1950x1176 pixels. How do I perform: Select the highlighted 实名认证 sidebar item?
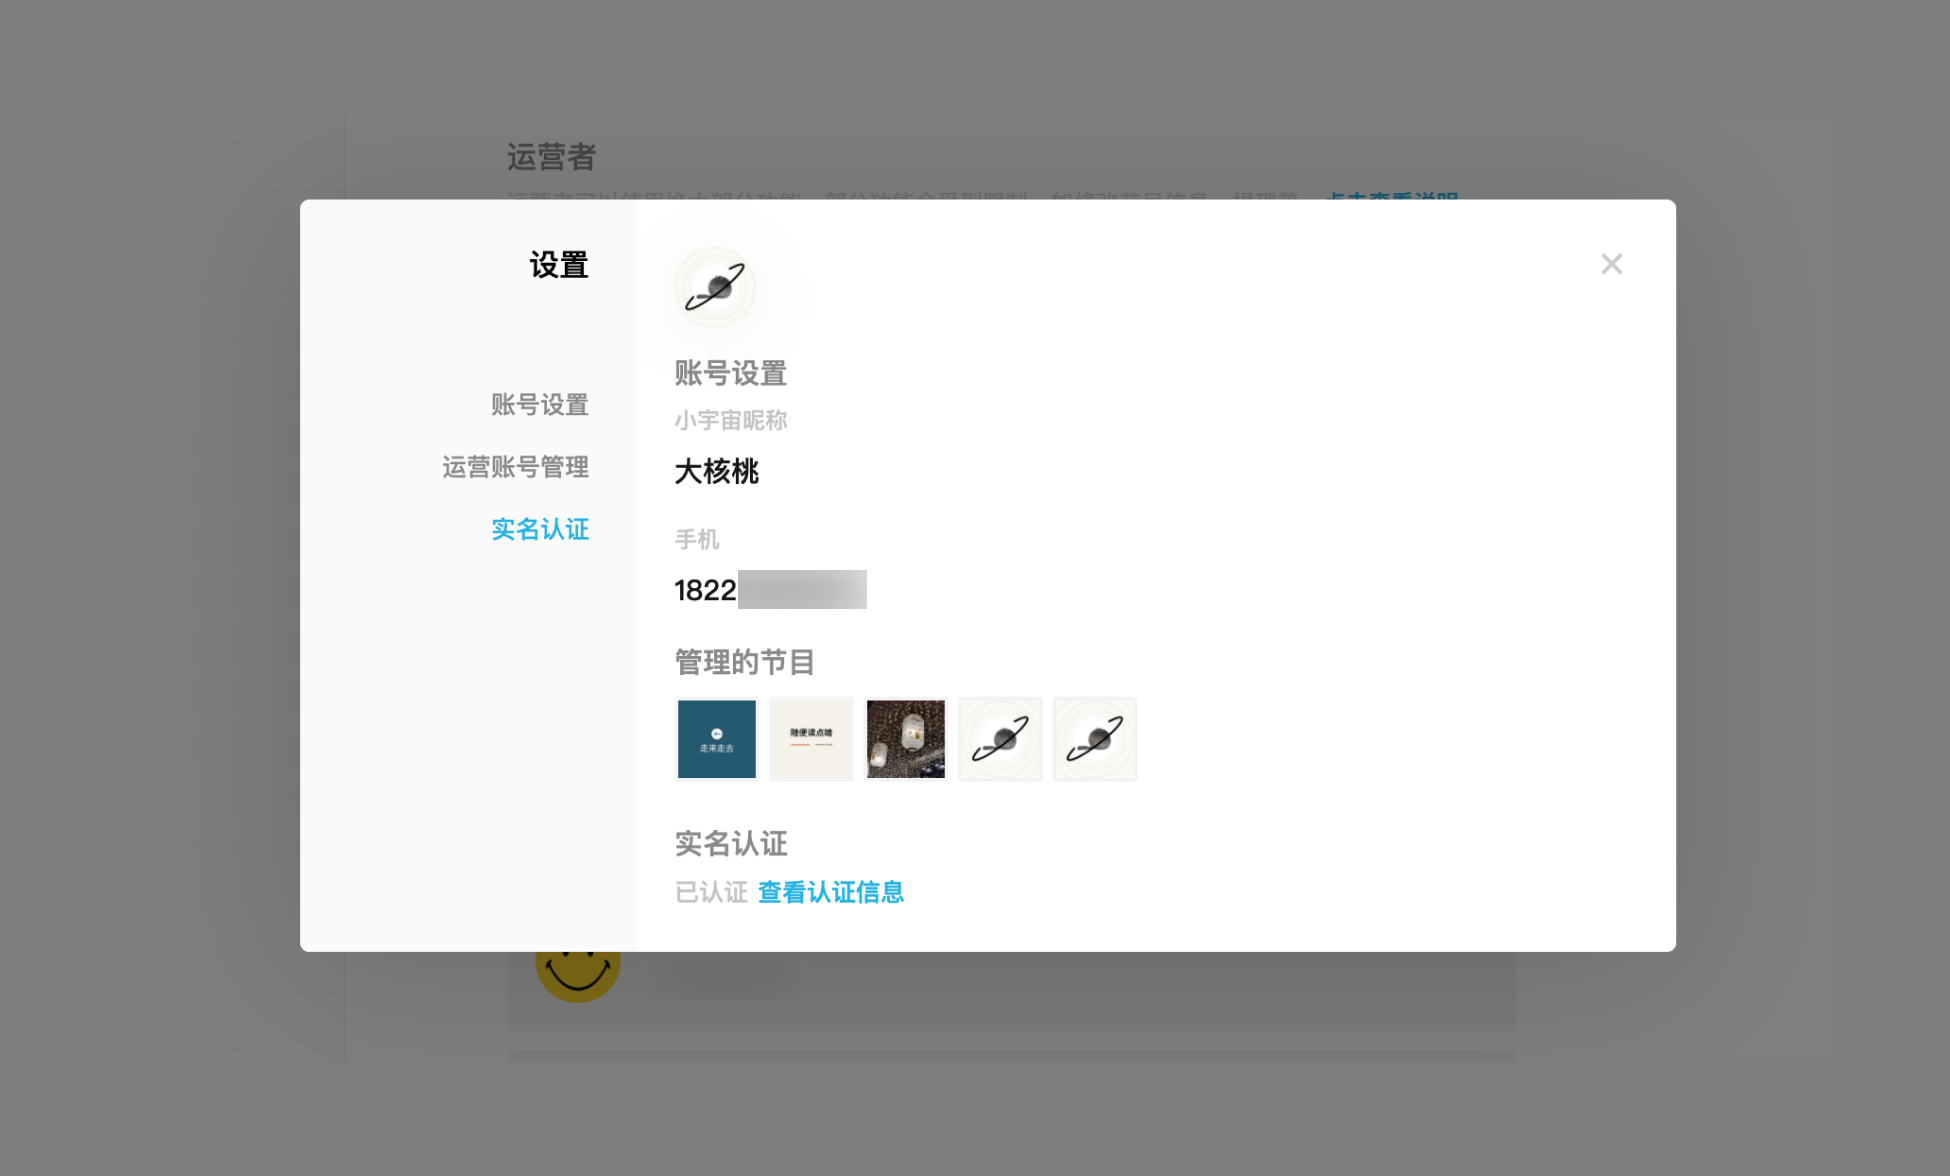pyautogui.click(x=540, y=529)
